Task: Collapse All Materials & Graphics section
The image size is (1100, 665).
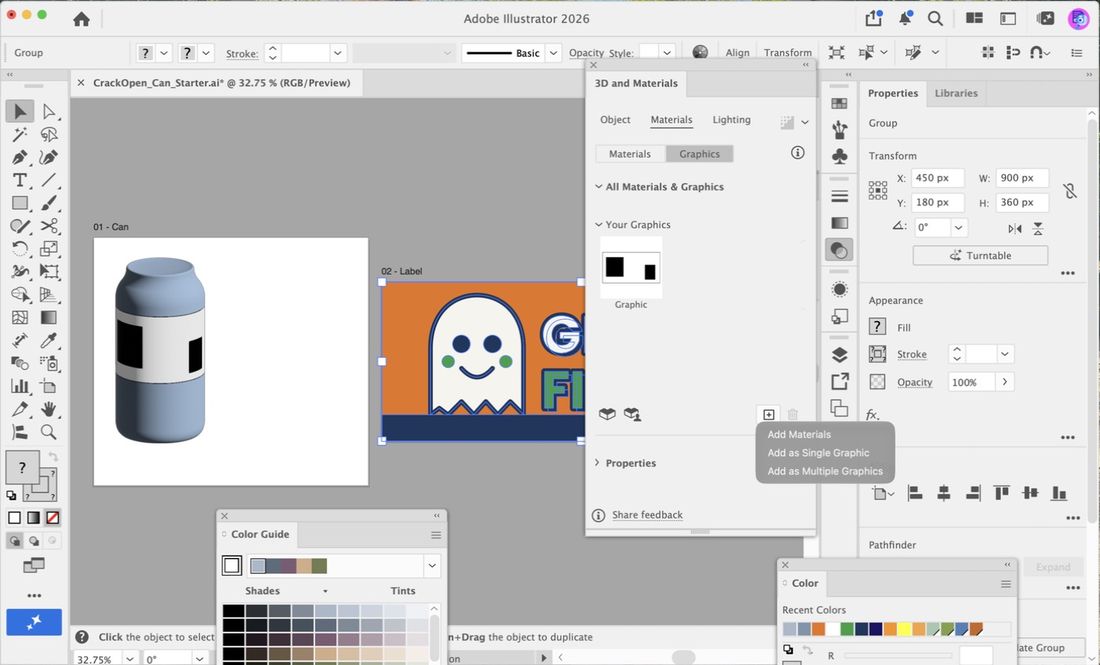Action: click(x=598, y=187)
